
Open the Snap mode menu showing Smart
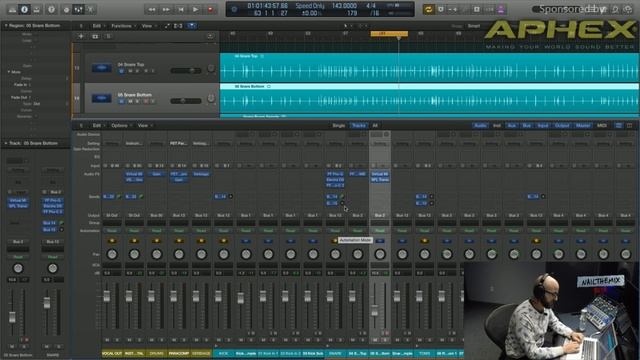point(474,26)
